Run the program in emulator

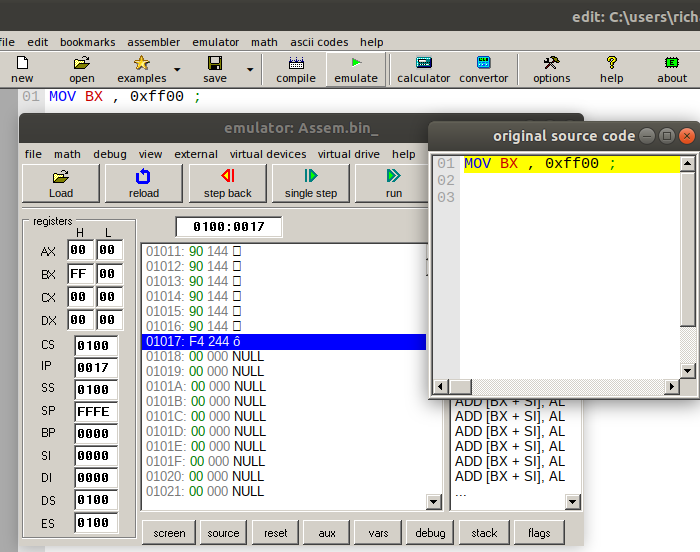pyautogui.click(x=394, y=183)
